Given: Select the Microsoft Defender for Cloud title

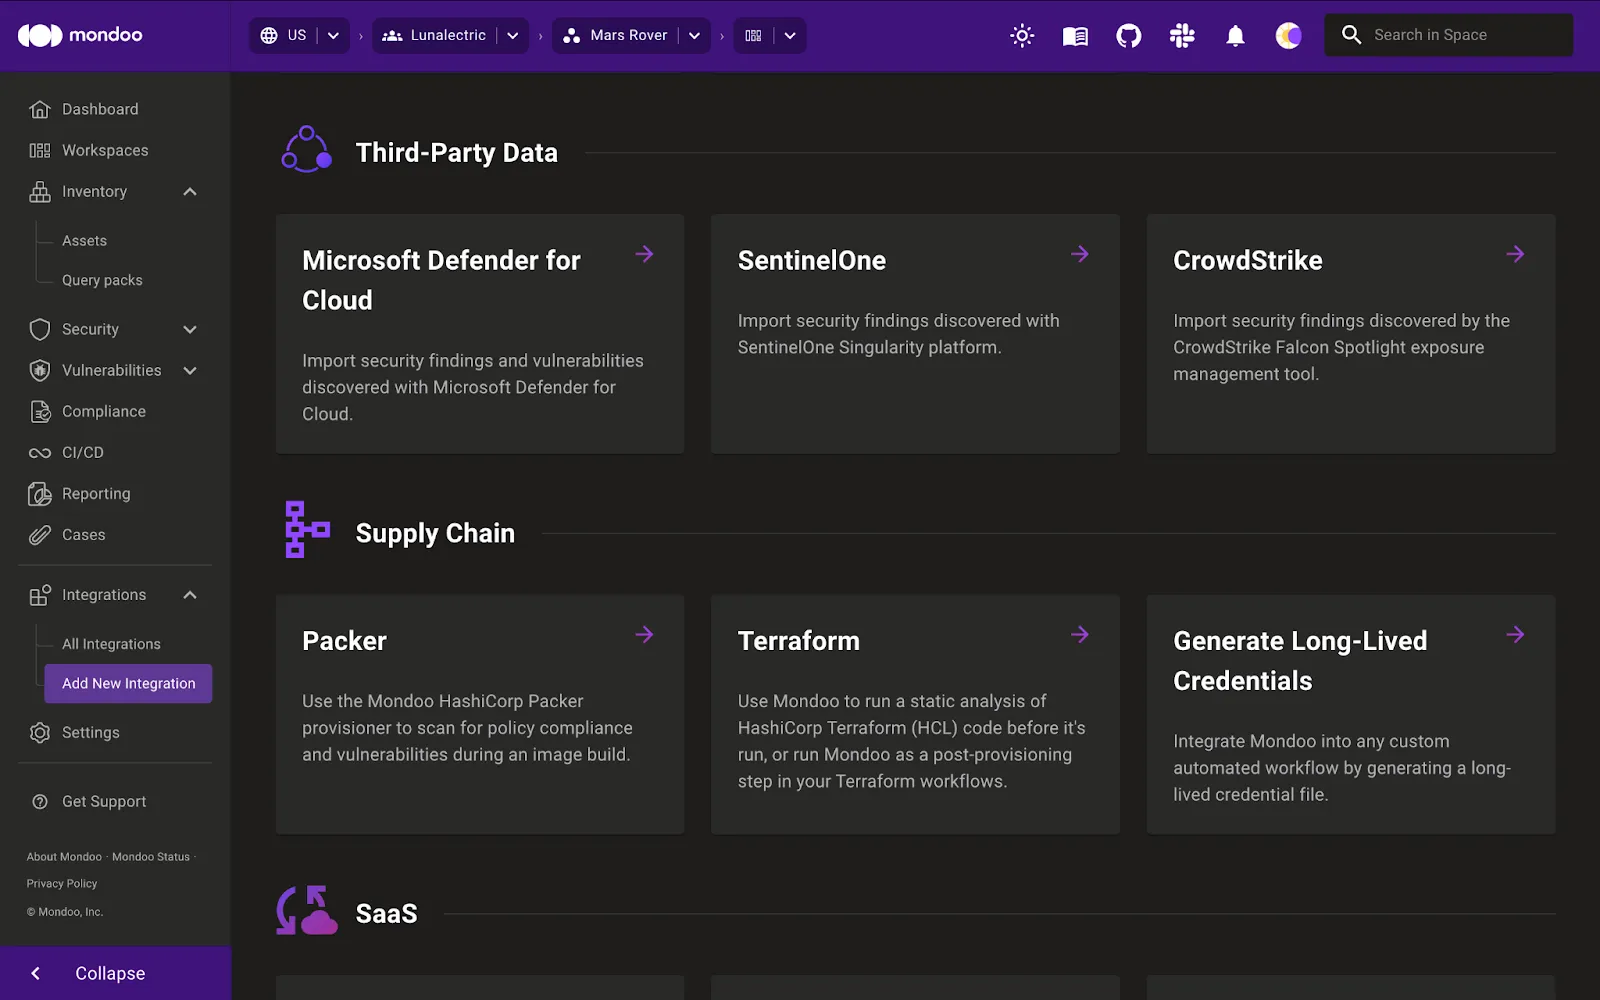Looking at the screenshot, I should [441, 280].
